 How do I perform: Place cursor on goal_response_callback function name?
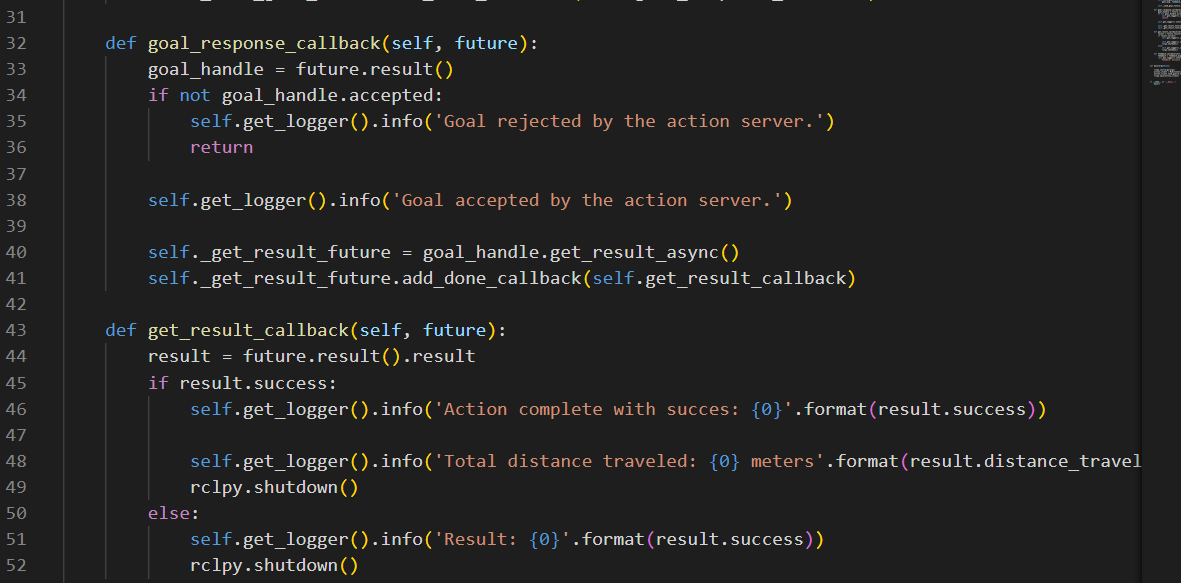click(264, 43)
